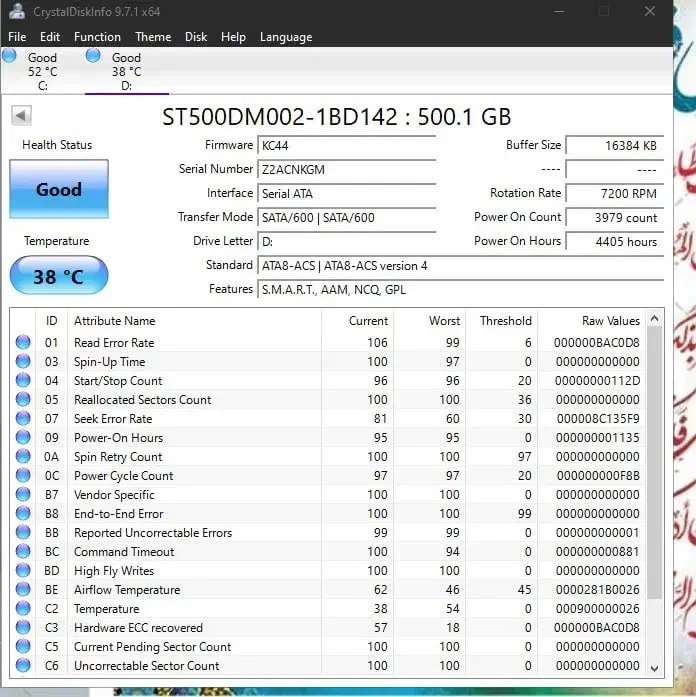This screenshot has height=697, width=696.
Task: Click the 38 °C temperature button
Action: coord(59,276)
